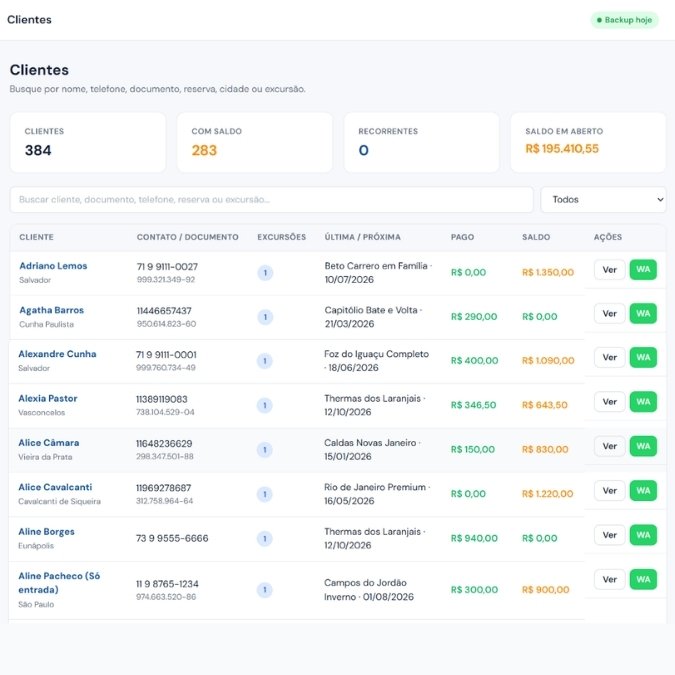Open WhatsApp for Alice Câmara

click(643, 446)
